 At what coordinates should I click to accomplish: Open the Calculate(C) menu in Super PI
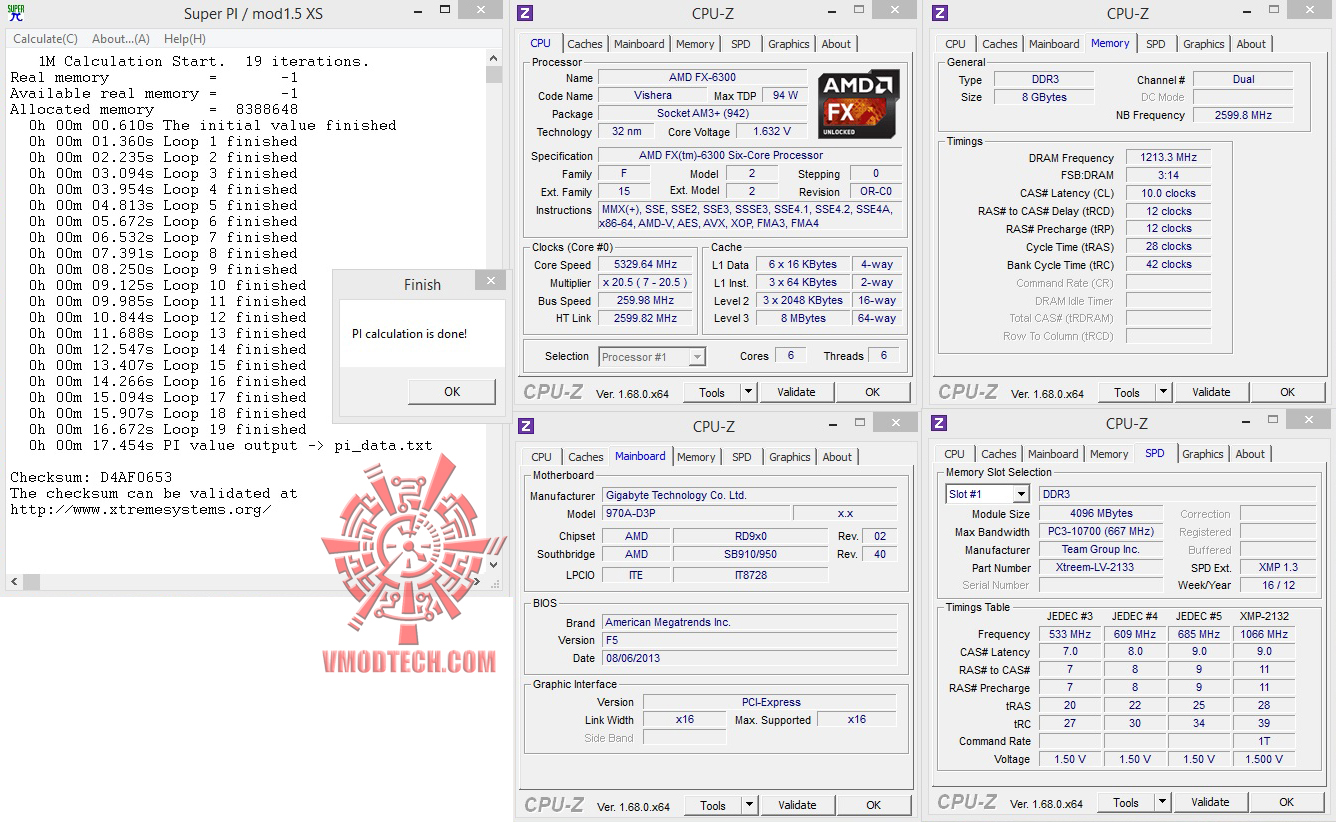45,39
